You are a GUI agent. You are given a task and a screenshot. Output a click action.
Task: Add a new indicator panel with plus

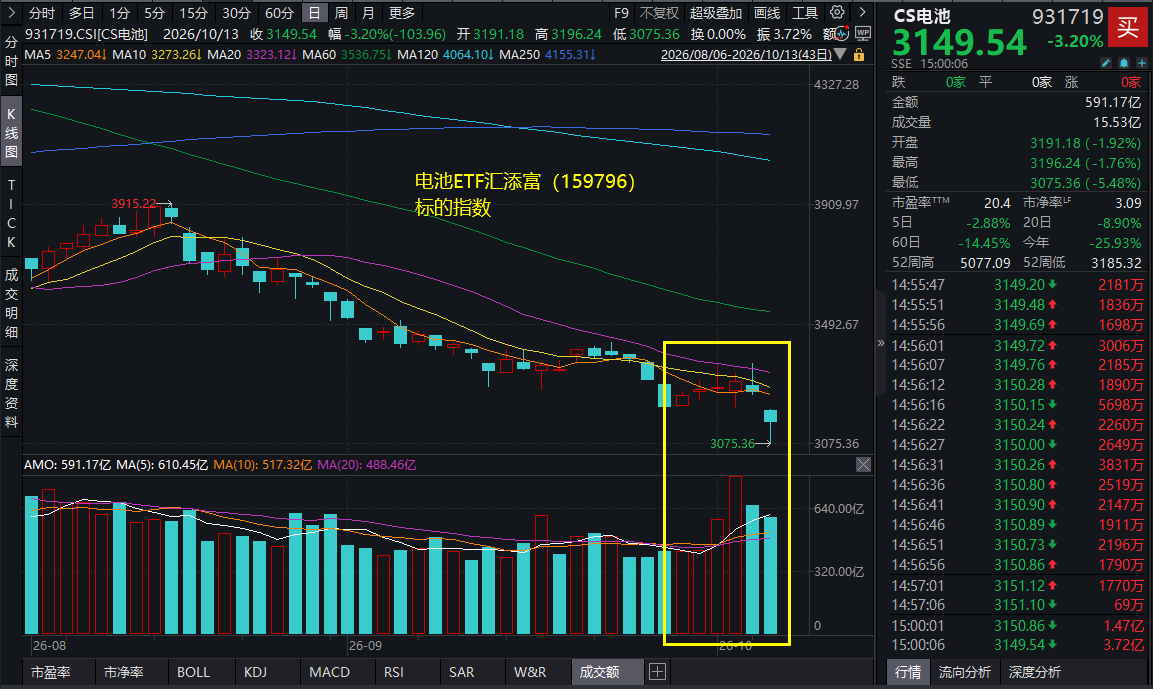click(x=657, y=671)
